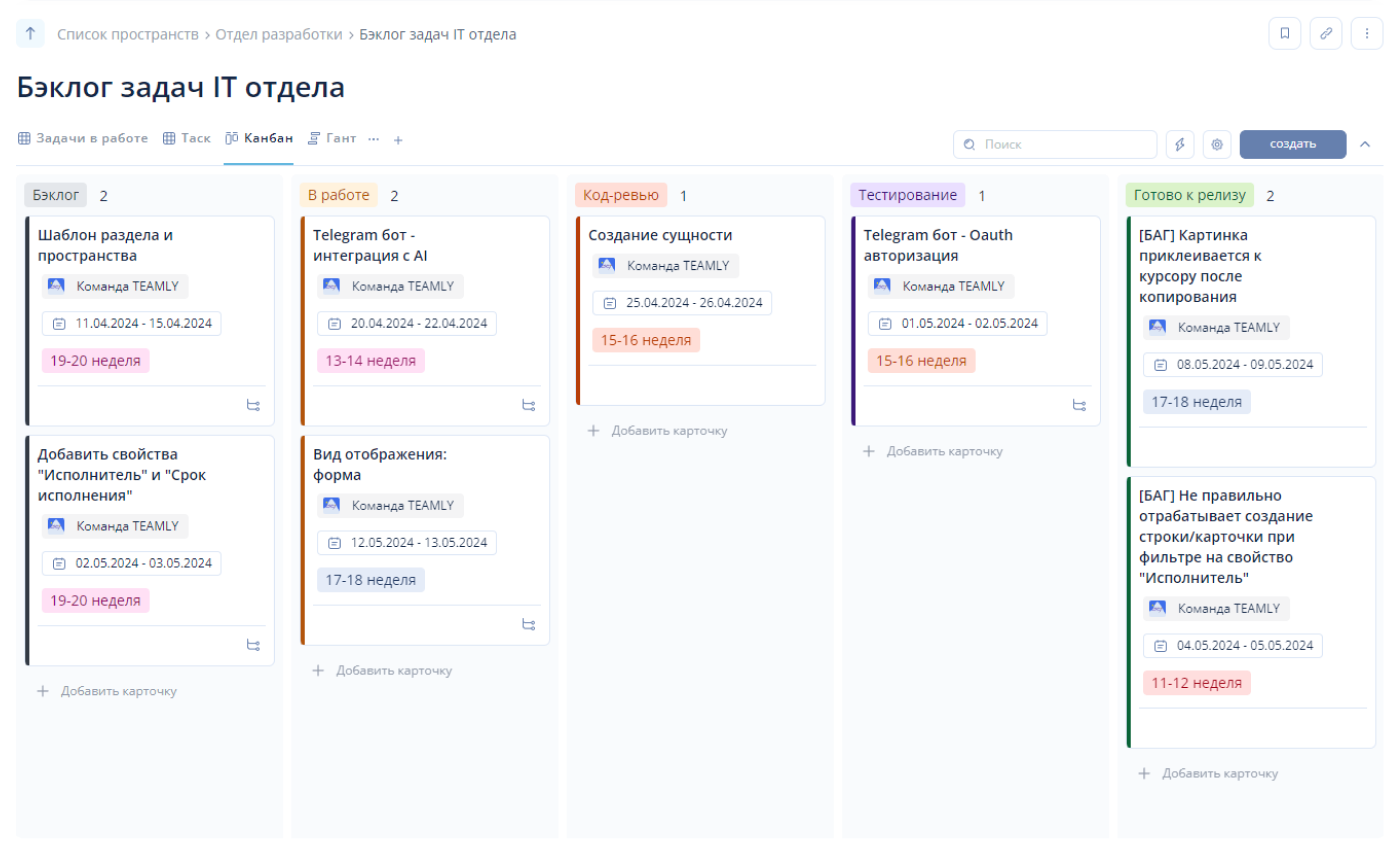
Task: Open the '...' hidden views menu
Action: click(373, 140)
